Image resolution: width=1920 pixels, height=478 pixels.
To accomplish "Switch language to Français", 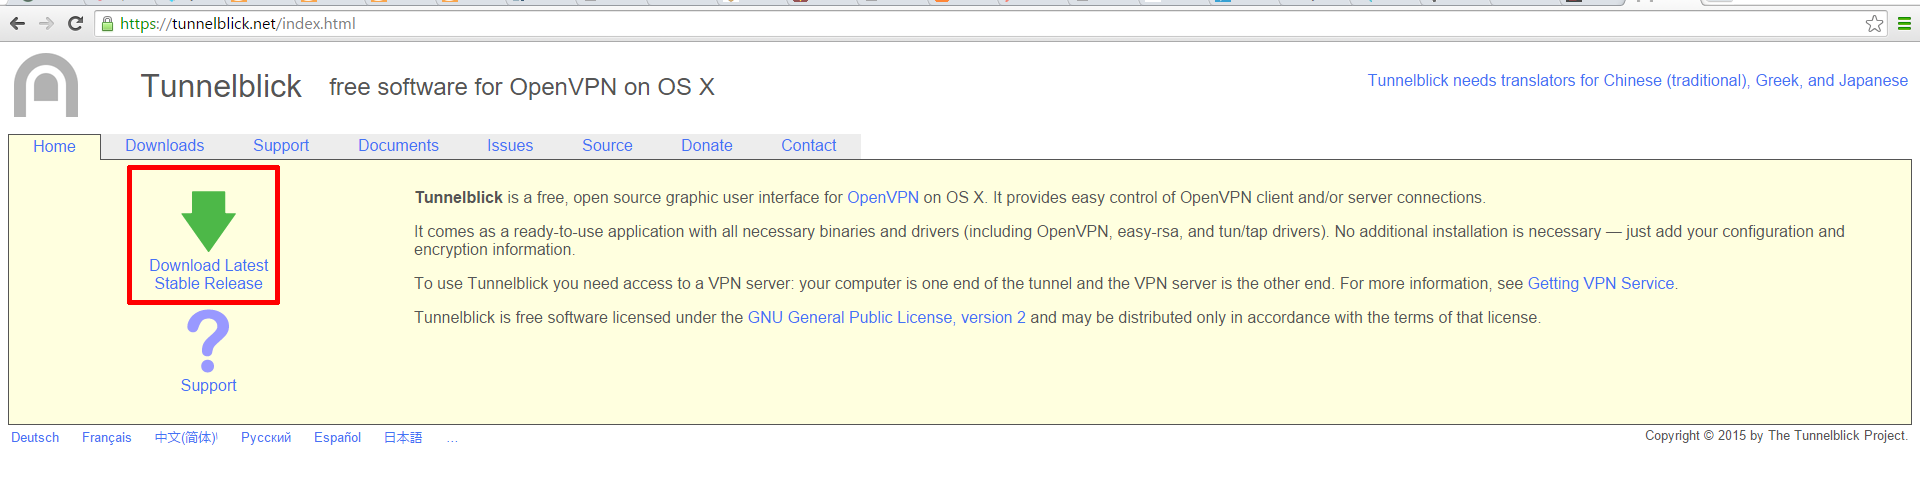I will point(107,437).
